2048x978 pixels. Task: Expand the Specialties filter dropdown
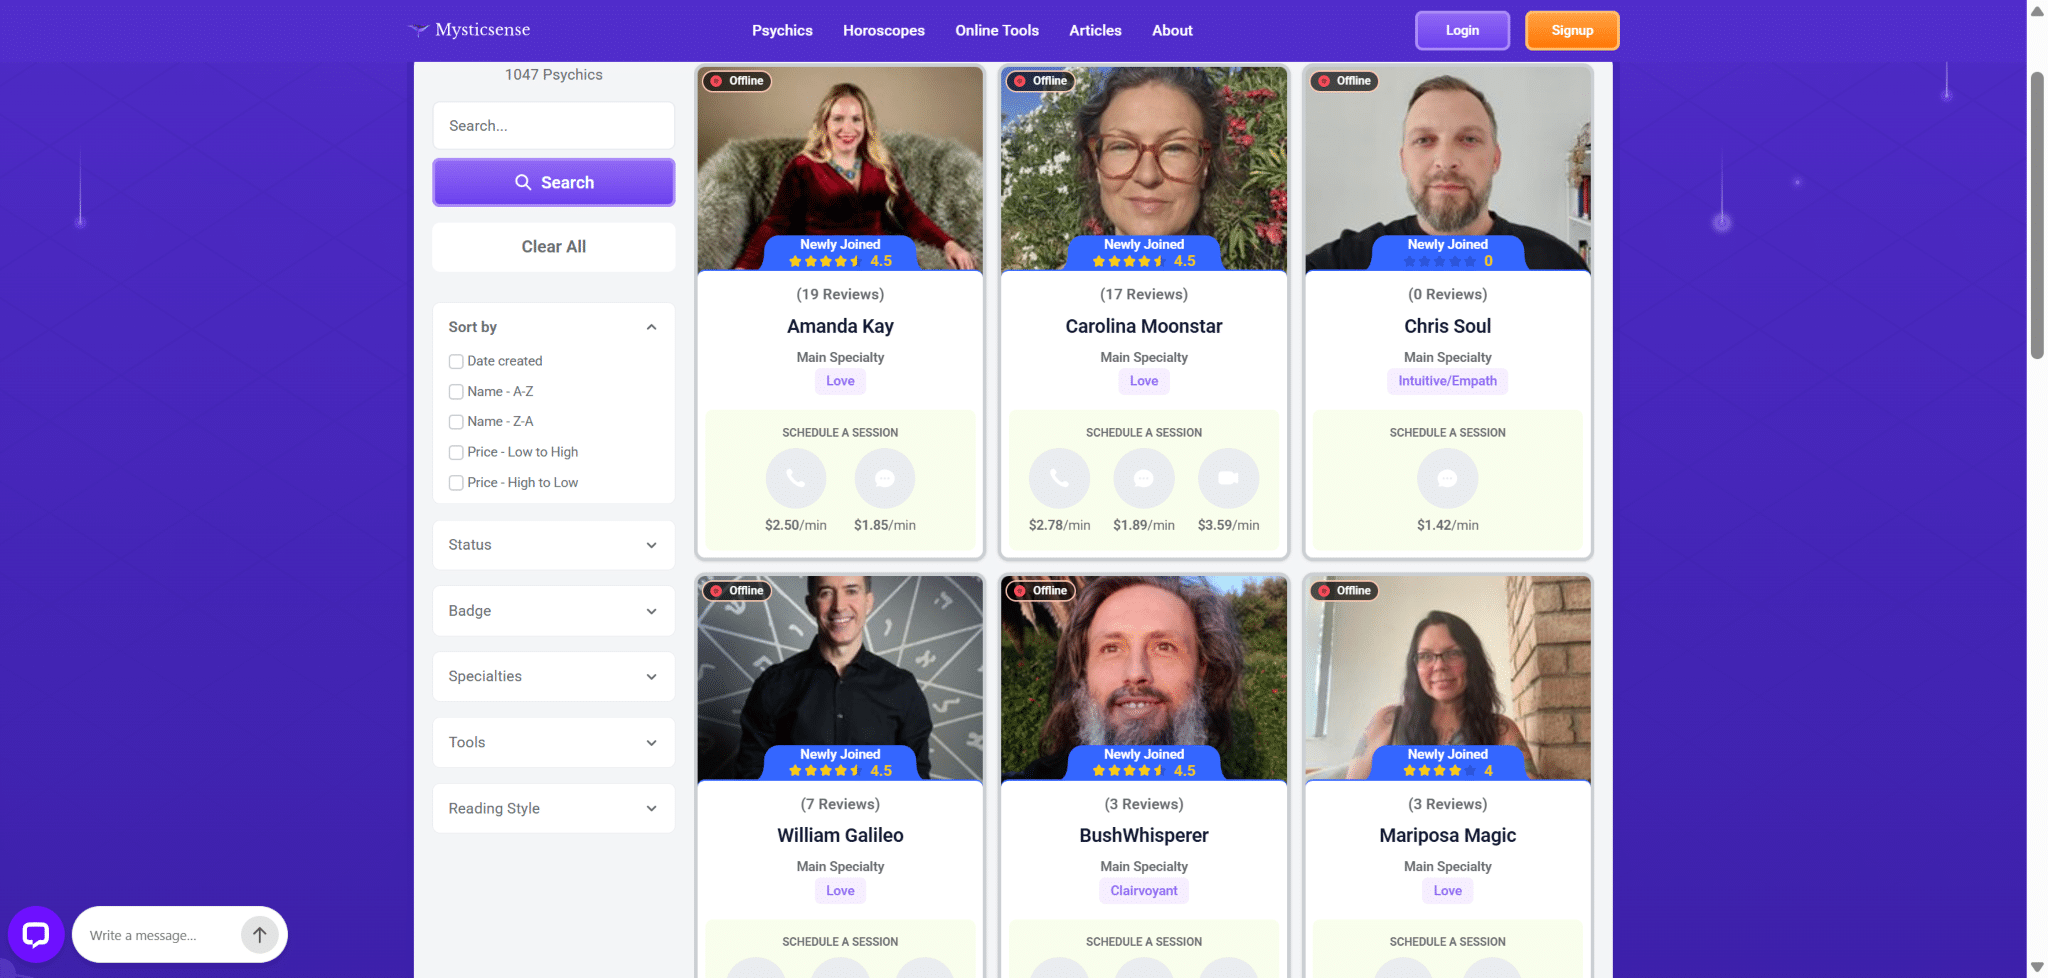point(553,676)
